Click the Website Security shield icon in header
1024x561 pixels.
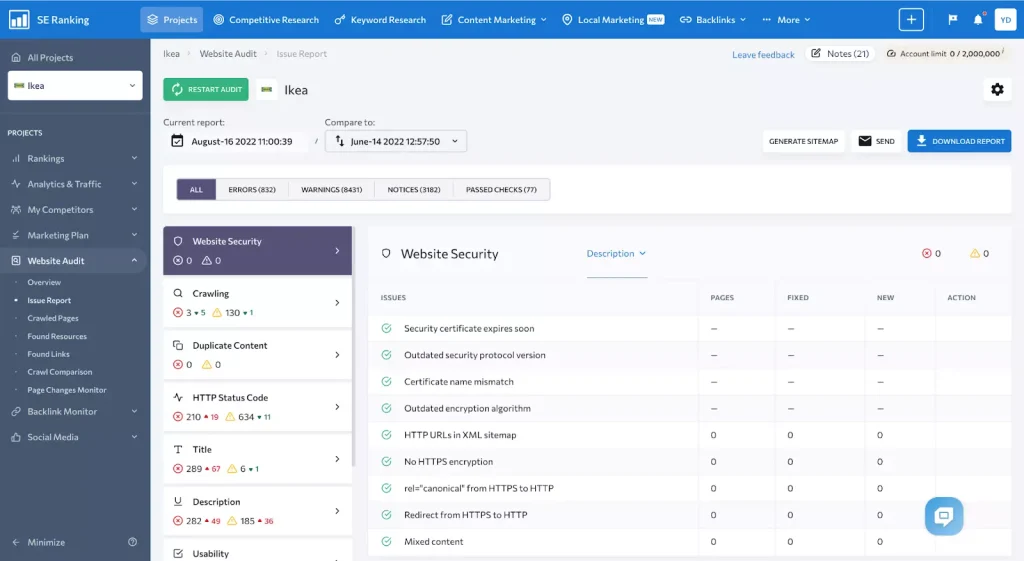point(386,253)
